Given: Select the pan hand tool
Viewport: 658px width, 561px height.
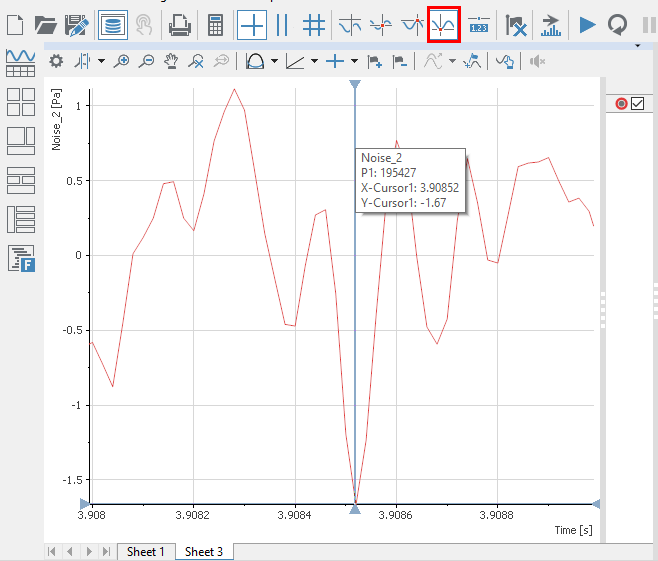Looking at the screenshot, I should click(171, 62).
